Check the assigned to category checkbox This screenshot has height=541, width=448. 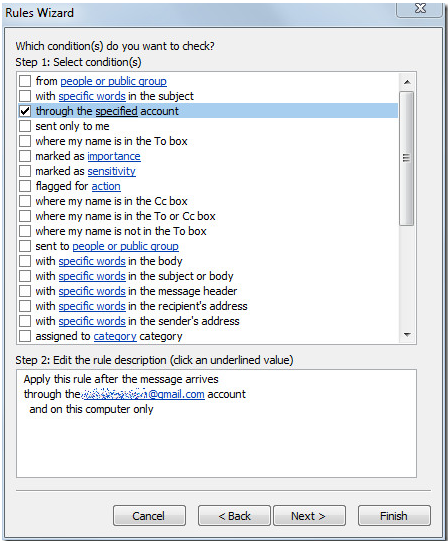coord(25,336)
